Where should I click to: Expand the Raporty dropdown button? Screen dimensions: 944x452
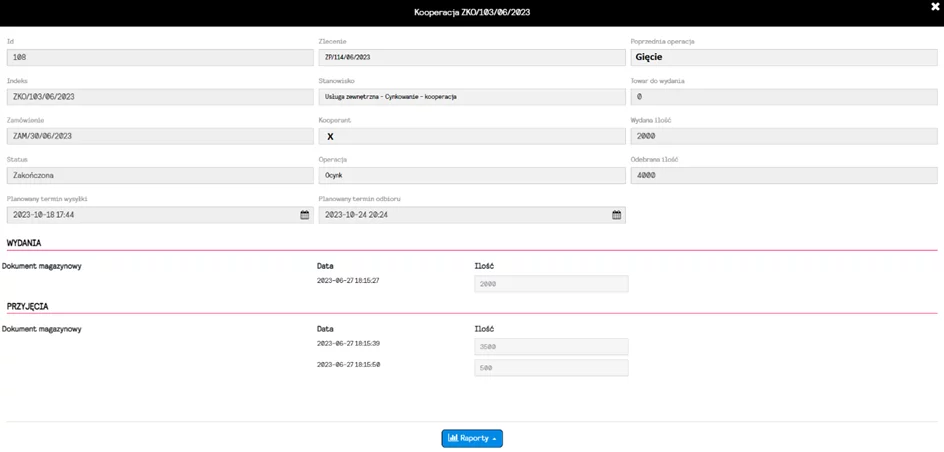(x=472, y=438)
